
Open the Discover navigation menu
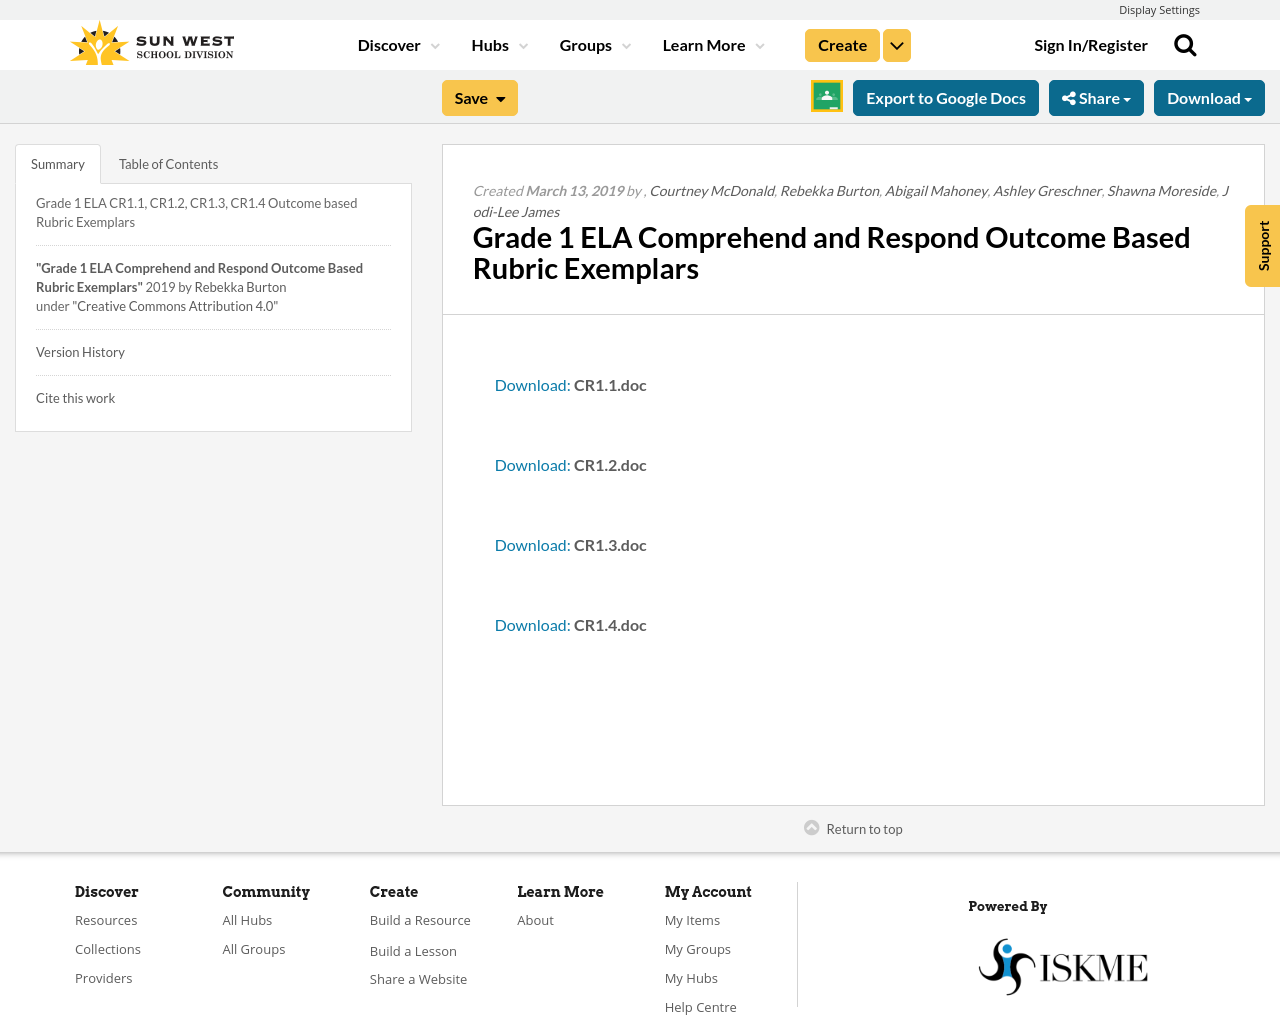point(398,46)
